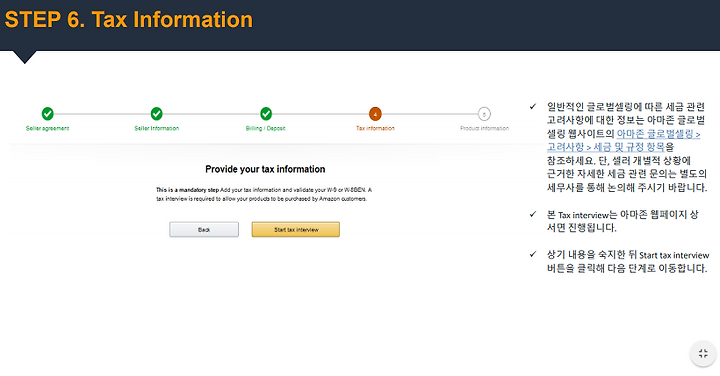Select the Billing / Deposit step label
The image size is (720, 376).
265,129
